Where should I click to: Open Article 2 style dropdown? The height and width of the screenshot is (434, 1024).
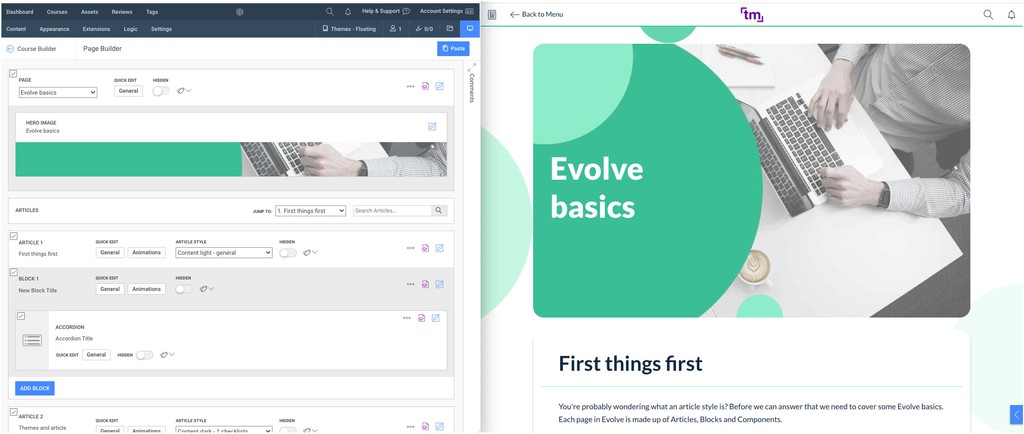pos(224,429)
